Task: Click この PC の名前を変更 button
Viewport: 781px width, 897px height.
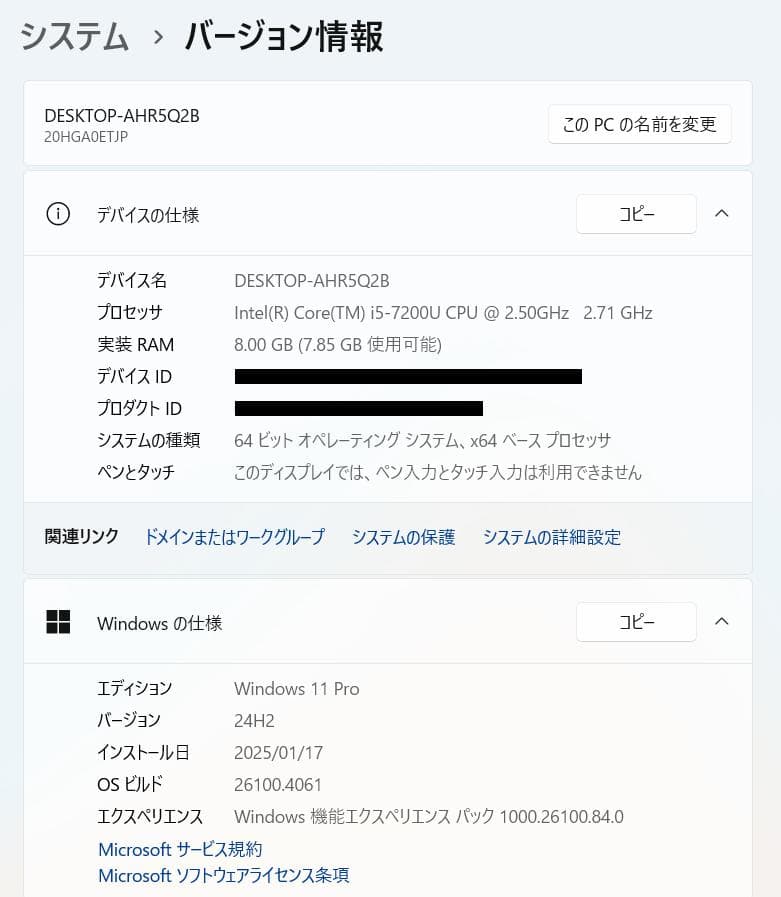Action: 640,124
